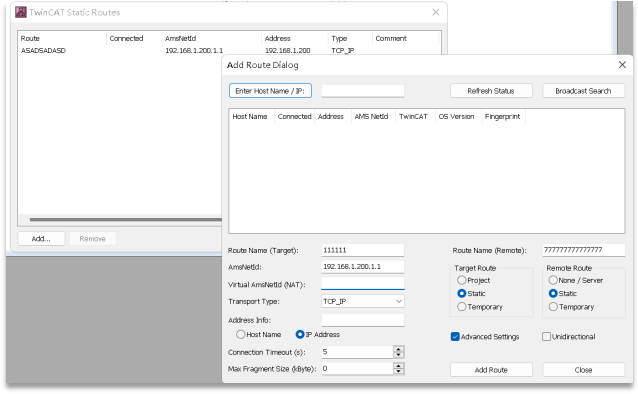The width and height of the screenshot is (638, 394).
Task: Open the Transport Type dropdown
Action: [x=363, y=301]
